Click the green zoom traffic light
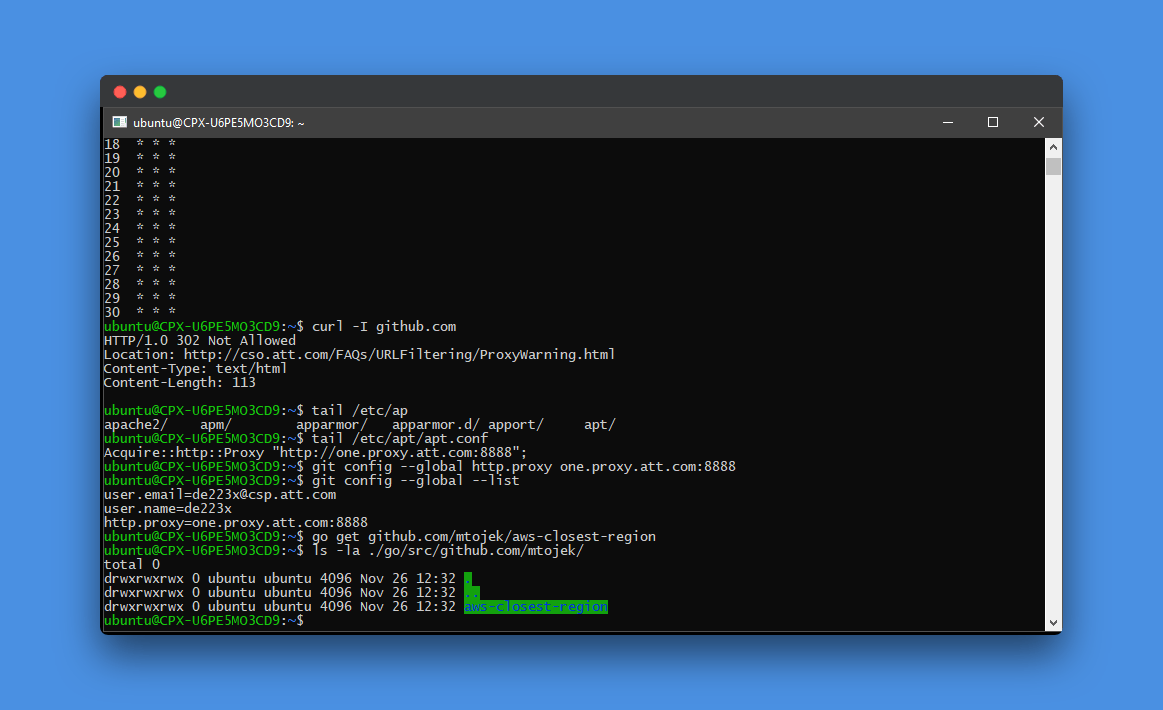The height and width of the screenshot is (710, 1163). [160, 91]
